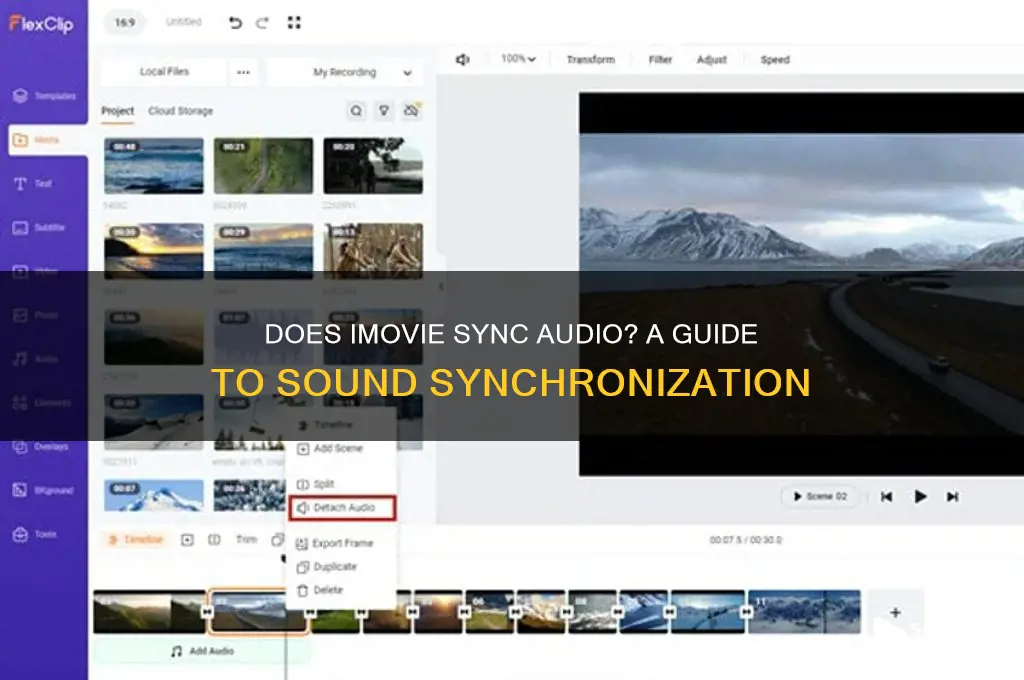The height and width of the screenshot is (680, 1024).
Task: Select scene 11 clip in timeline
Action: 805,612
